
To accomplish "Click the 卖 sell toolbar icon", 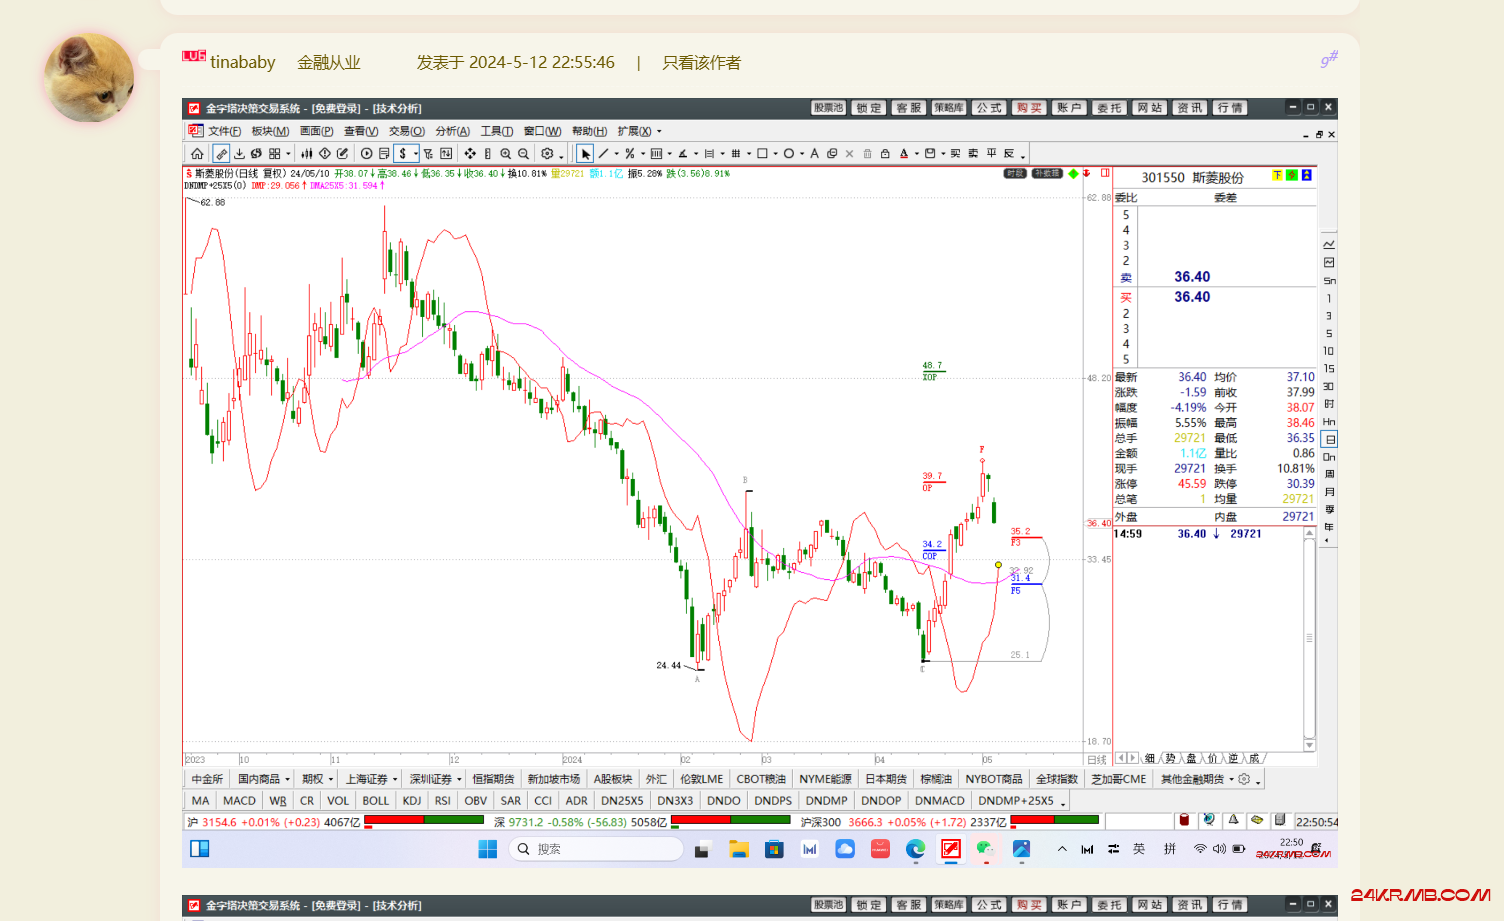I will coord(973,154).
